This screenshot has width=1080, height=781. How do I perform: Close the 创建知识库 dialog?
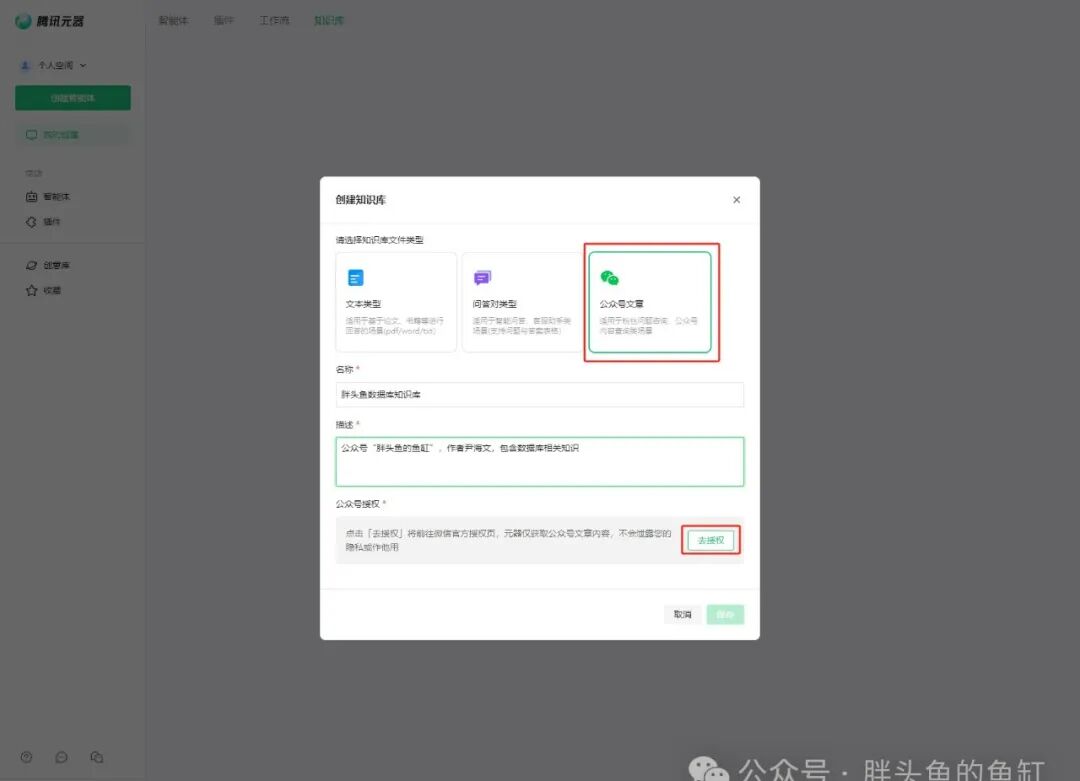736,200
